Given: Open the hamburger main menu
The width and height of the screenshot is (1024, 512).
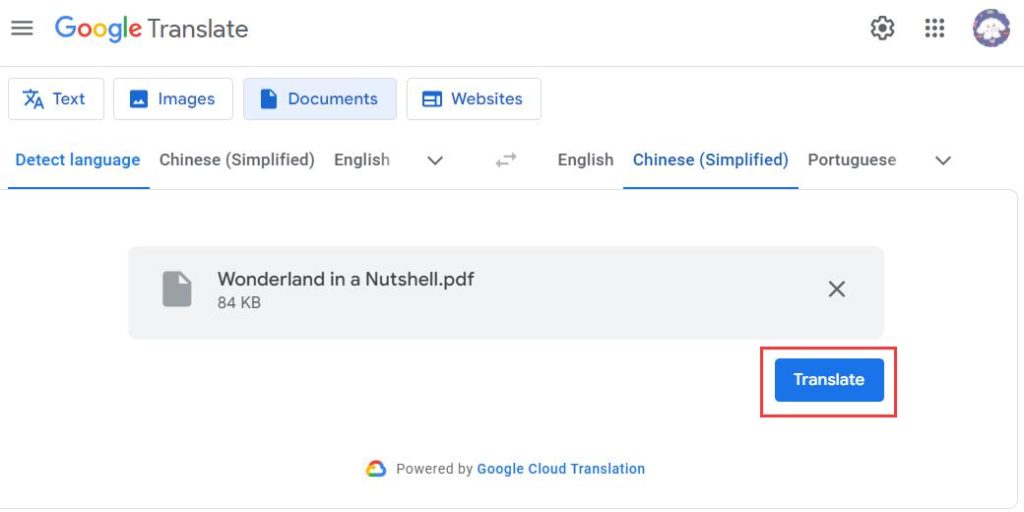Looking at the screenshot, I should click(x=22, y=28).
